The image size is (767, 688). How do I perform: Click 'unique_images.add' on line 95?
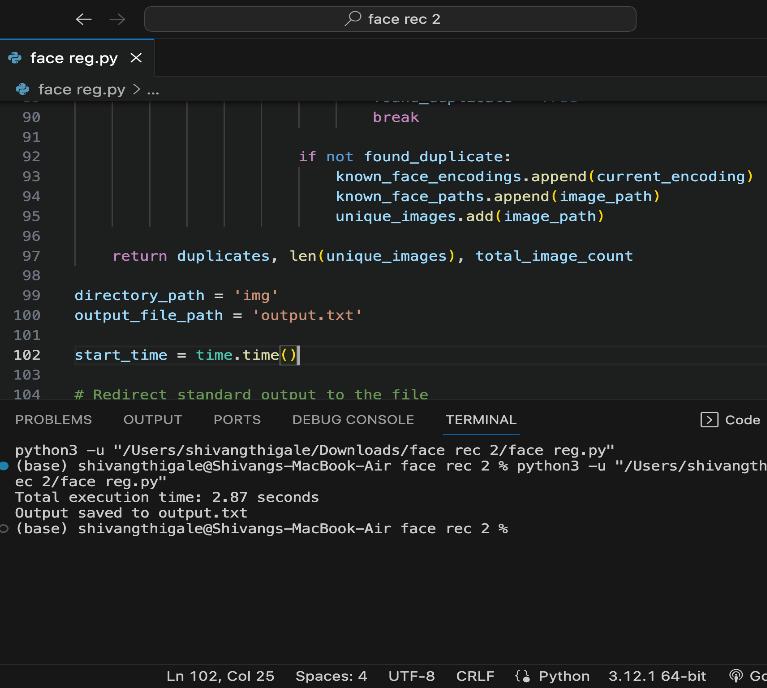click(x=414, y=216)
